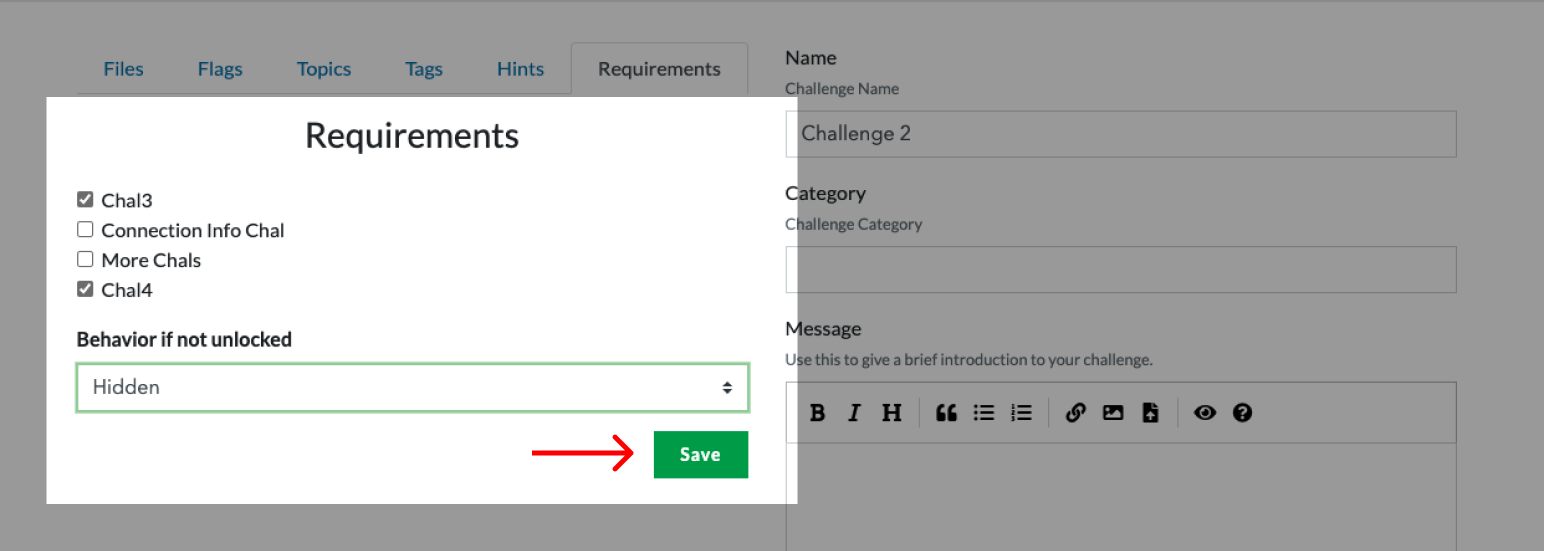The width and height of the screenshot is (1544, 551).
Task: Enable the More Chals checkbox
Action: click(x=85, y=260)
